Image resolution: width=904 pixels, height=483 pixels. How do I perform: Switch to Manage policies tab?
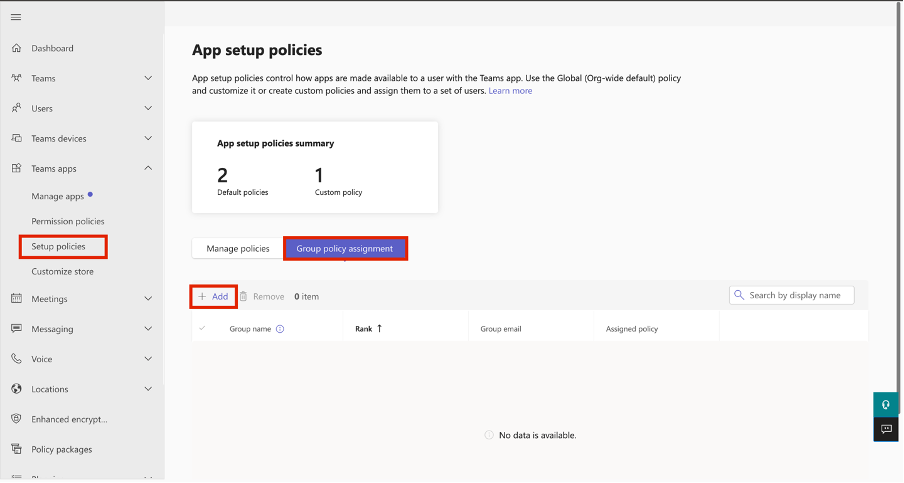(238, 248)
